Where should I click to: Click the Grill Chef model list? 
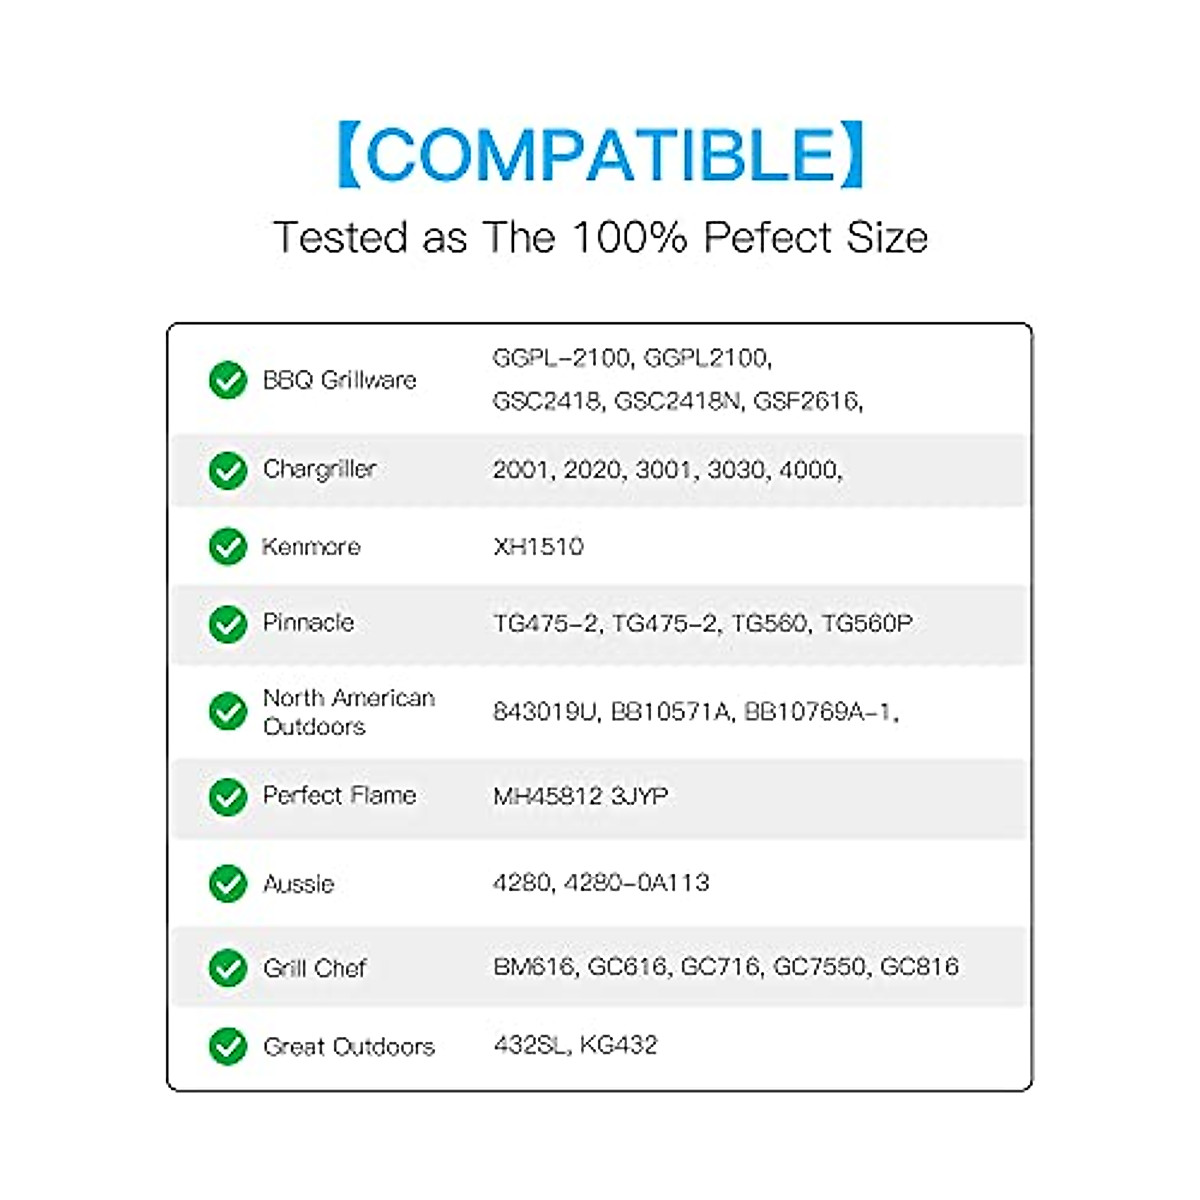coord(725,967)
